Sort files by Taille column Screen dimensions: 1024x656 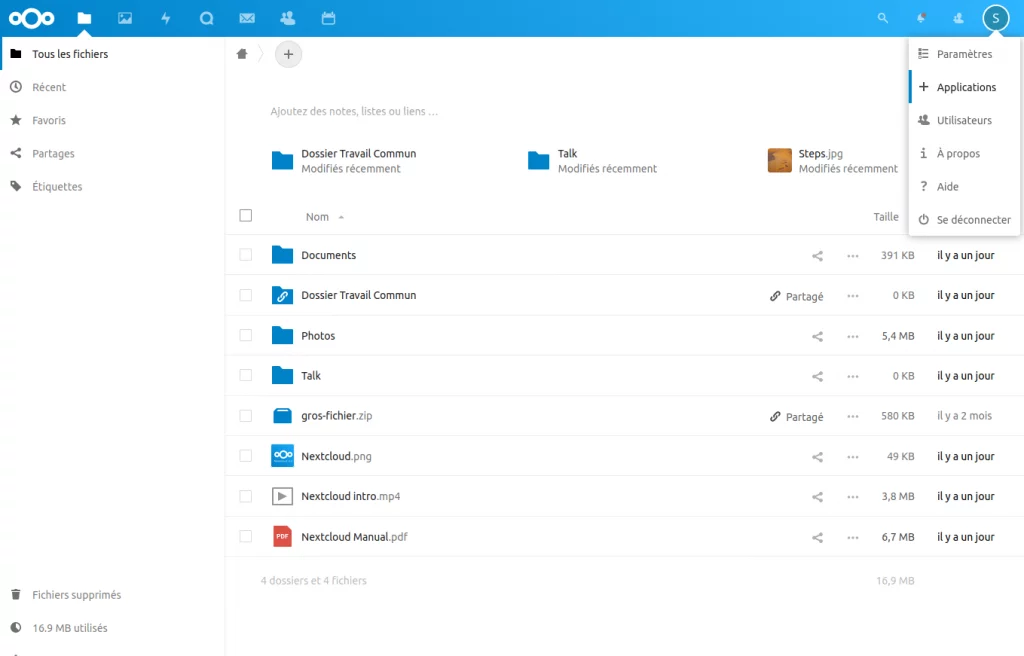(x=886, y=217)
